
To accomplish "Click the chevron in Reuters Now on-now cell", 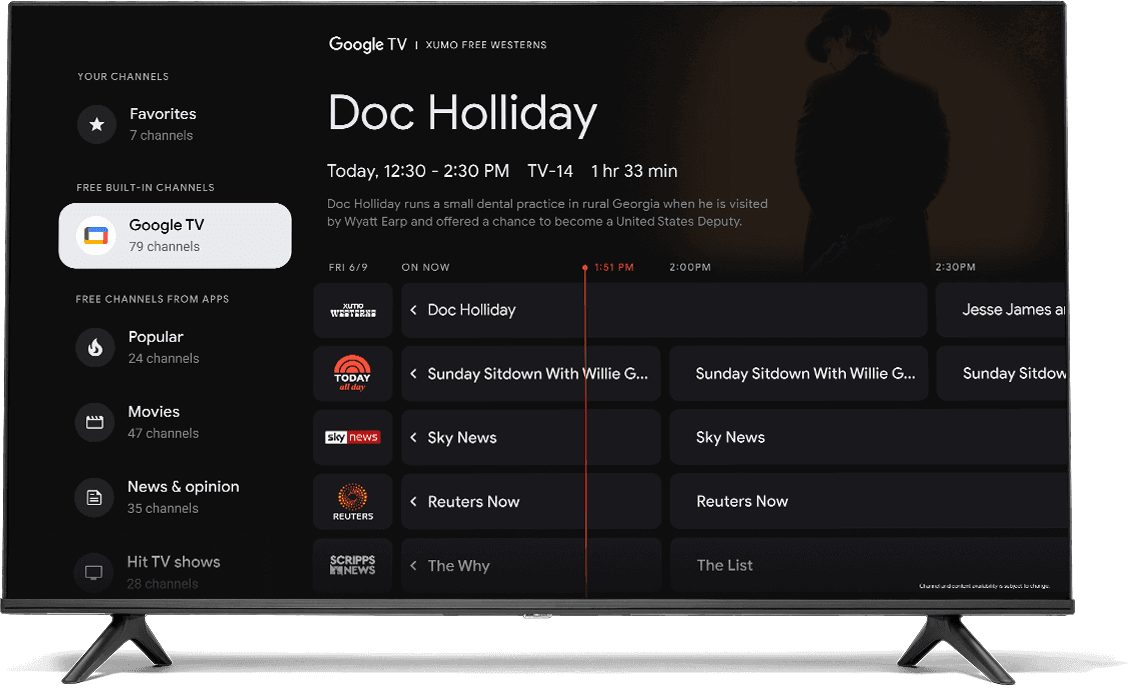I will [414, 502].
